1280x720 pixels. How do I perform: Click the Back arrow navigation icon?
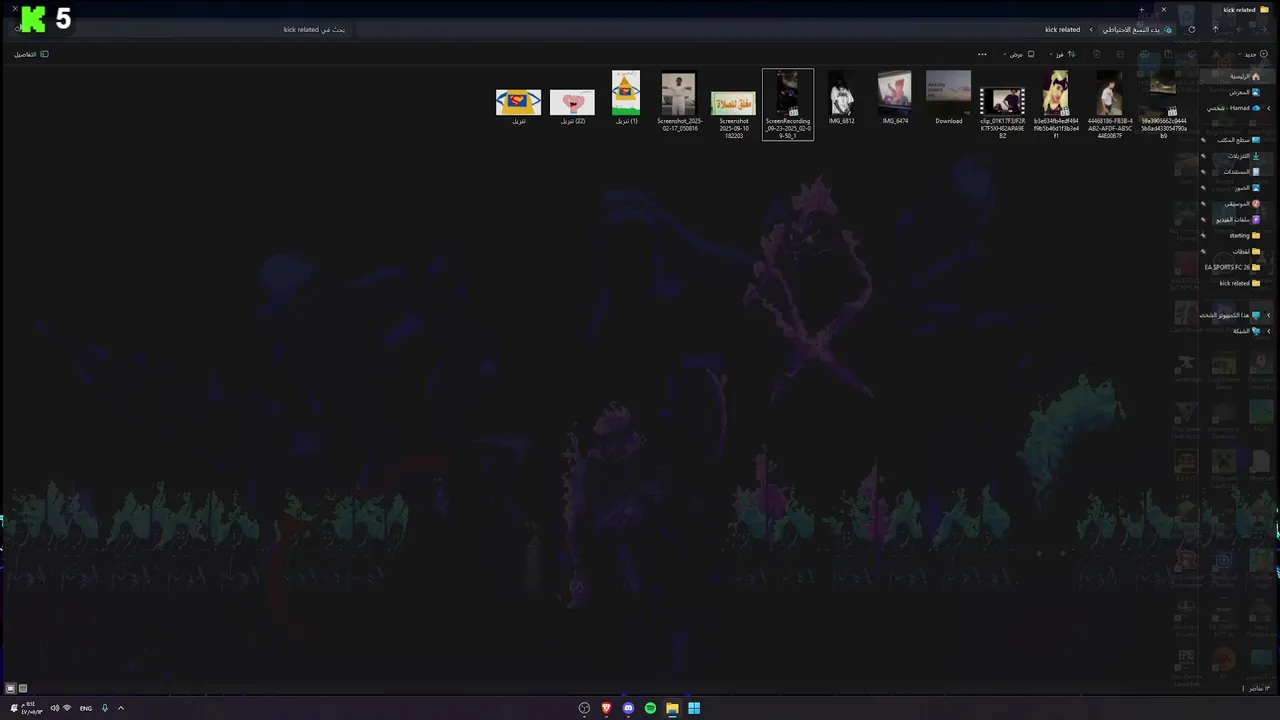point(1263,29)
